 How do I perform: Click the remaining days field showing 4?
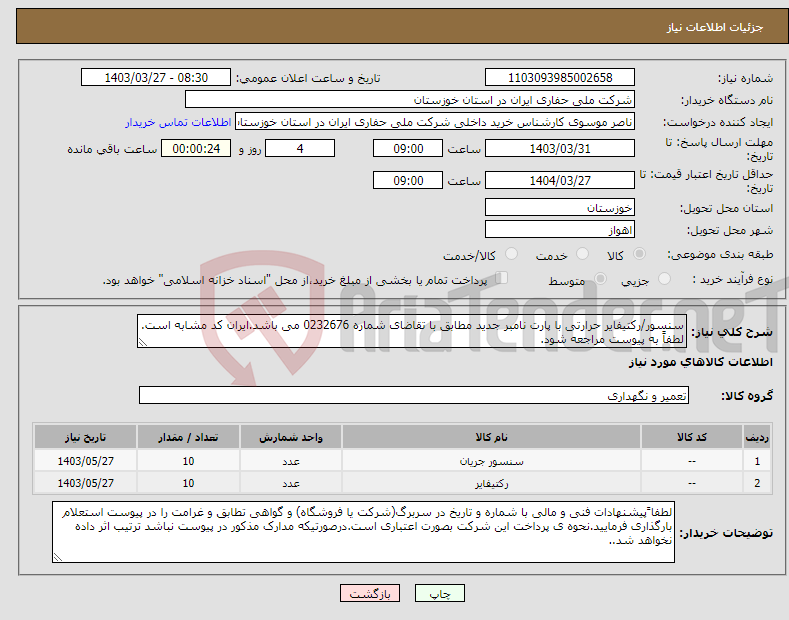[x=300, y=148]
